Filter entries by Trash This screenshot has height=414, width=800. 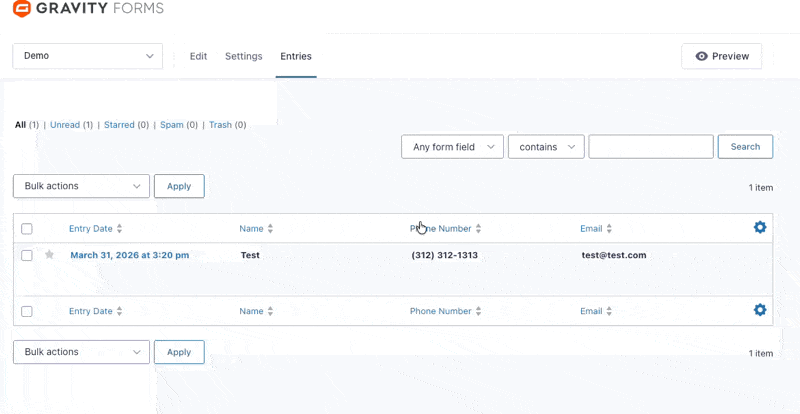click(x=220, y=125)
